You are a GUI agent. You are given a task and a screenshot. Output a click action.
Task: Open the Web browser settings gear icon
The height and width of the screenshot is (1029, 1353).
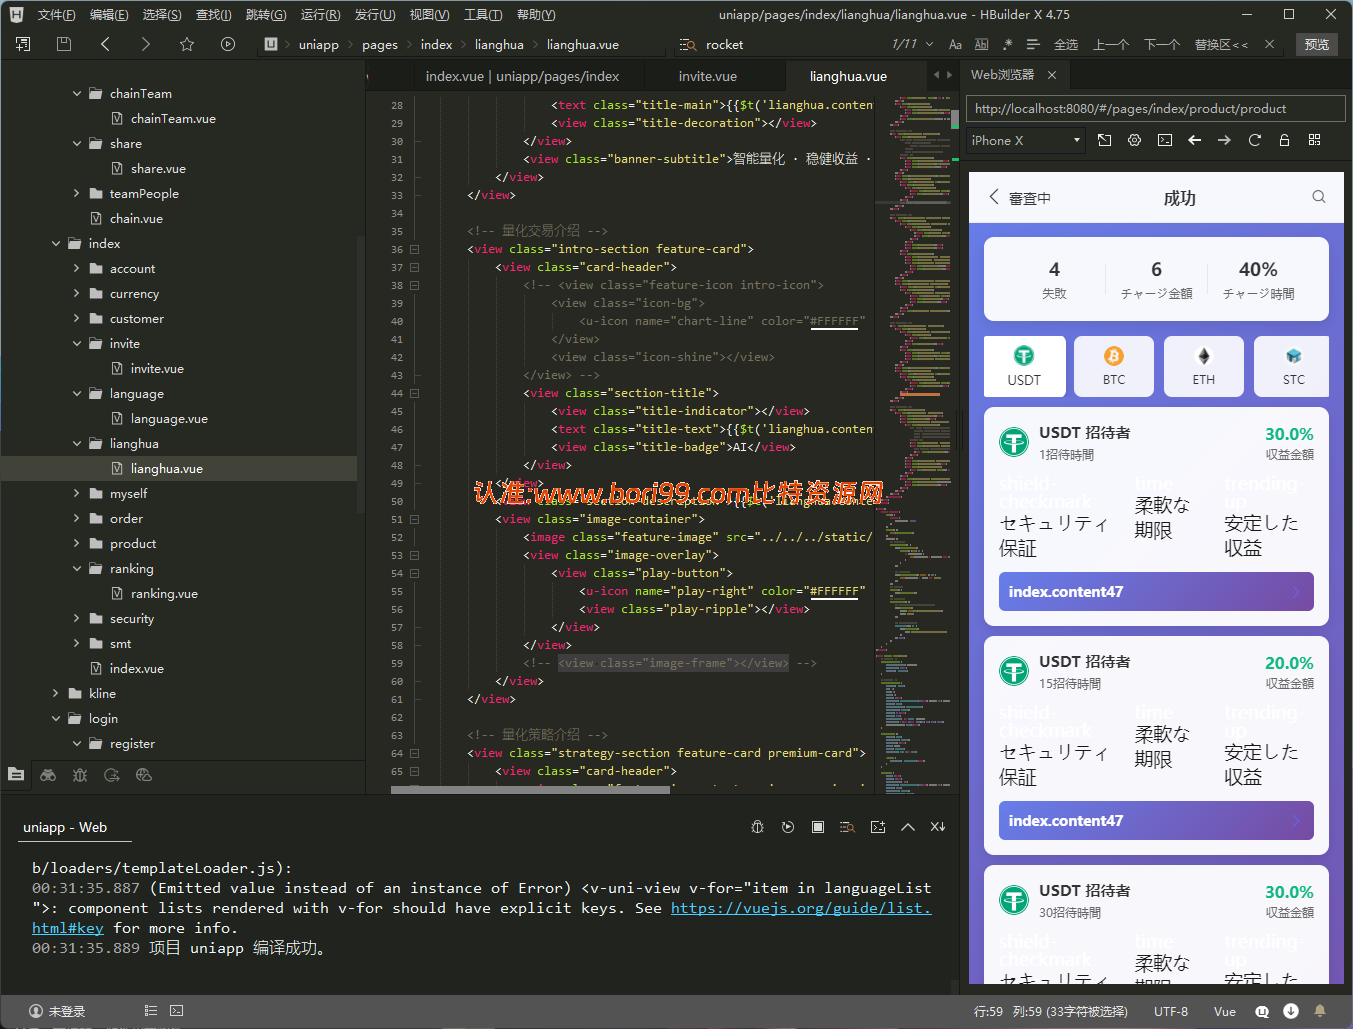click(1134, 140)
